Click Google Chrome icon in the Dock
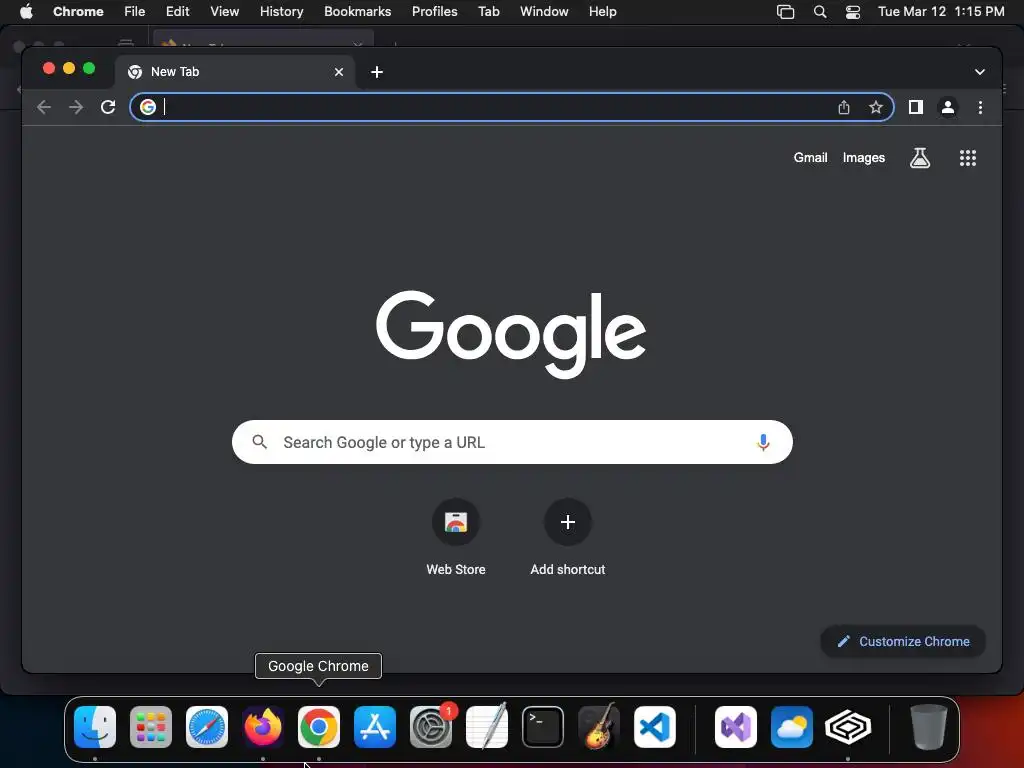 (x=319, y=726)
